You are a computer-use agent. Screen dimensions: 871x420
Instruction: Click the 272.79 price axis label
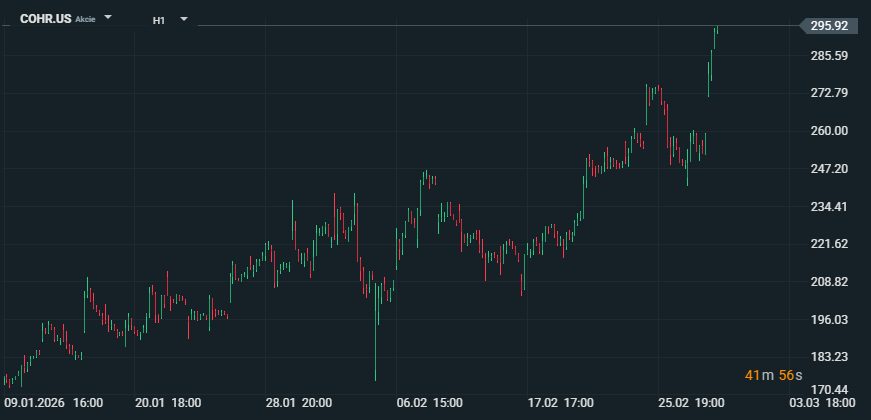830,93
